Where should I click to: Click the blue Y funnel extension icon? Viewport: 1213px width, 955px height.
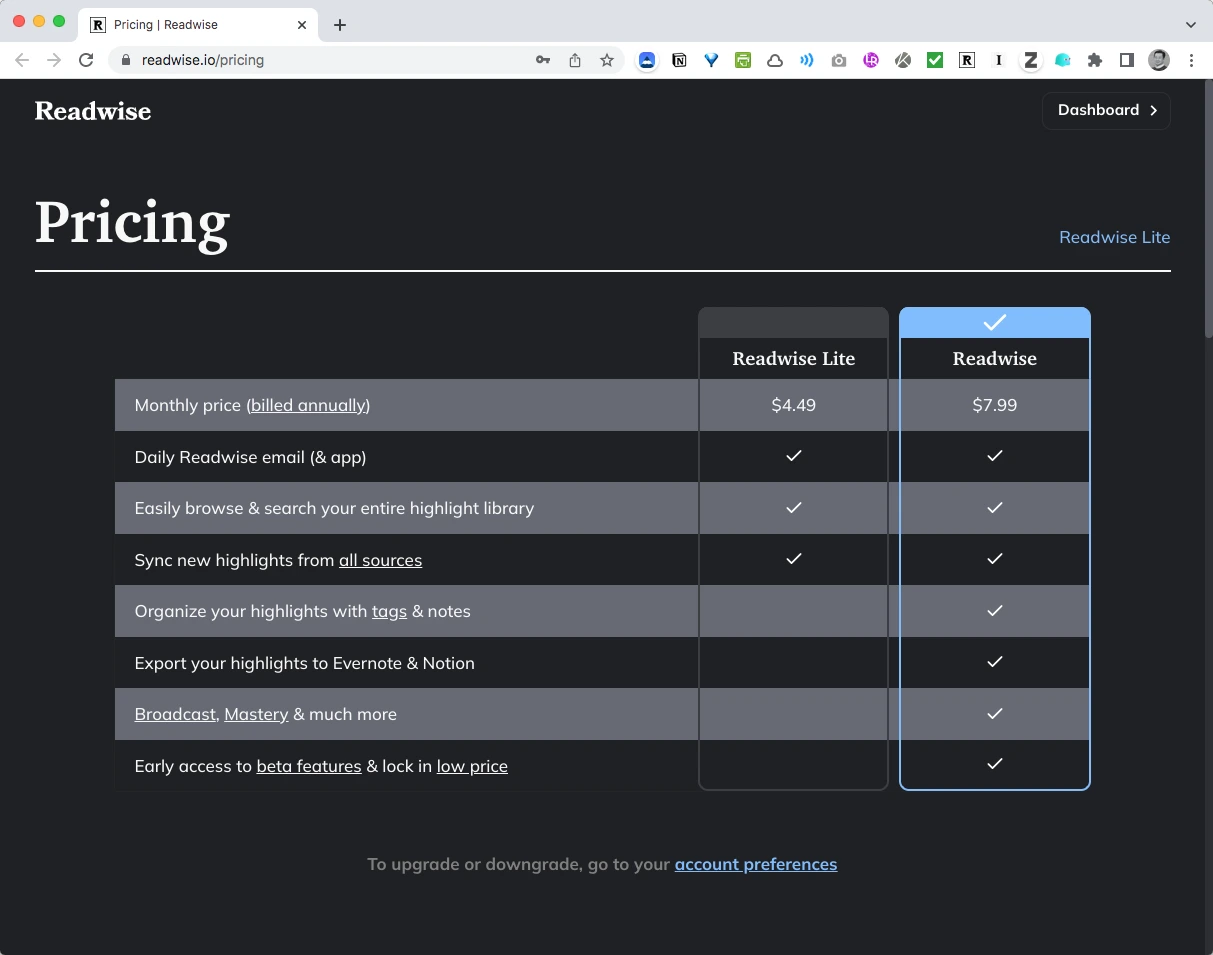(x=711, y=60)
